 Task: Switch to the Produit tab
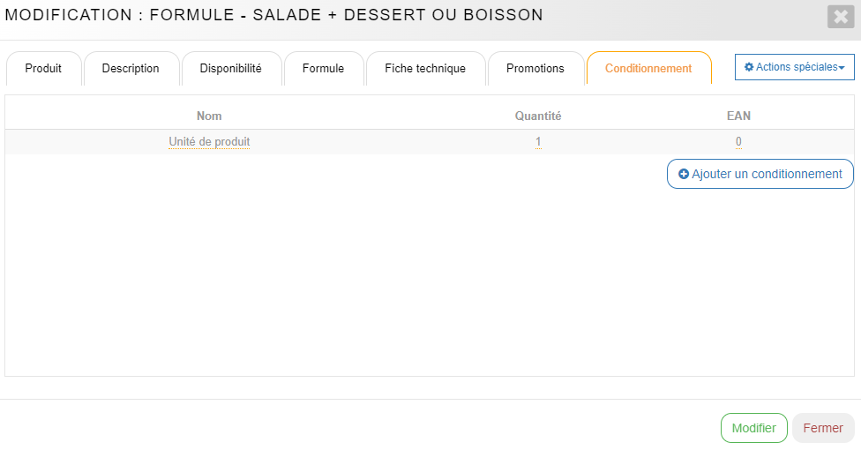click(x=43, y=68)
